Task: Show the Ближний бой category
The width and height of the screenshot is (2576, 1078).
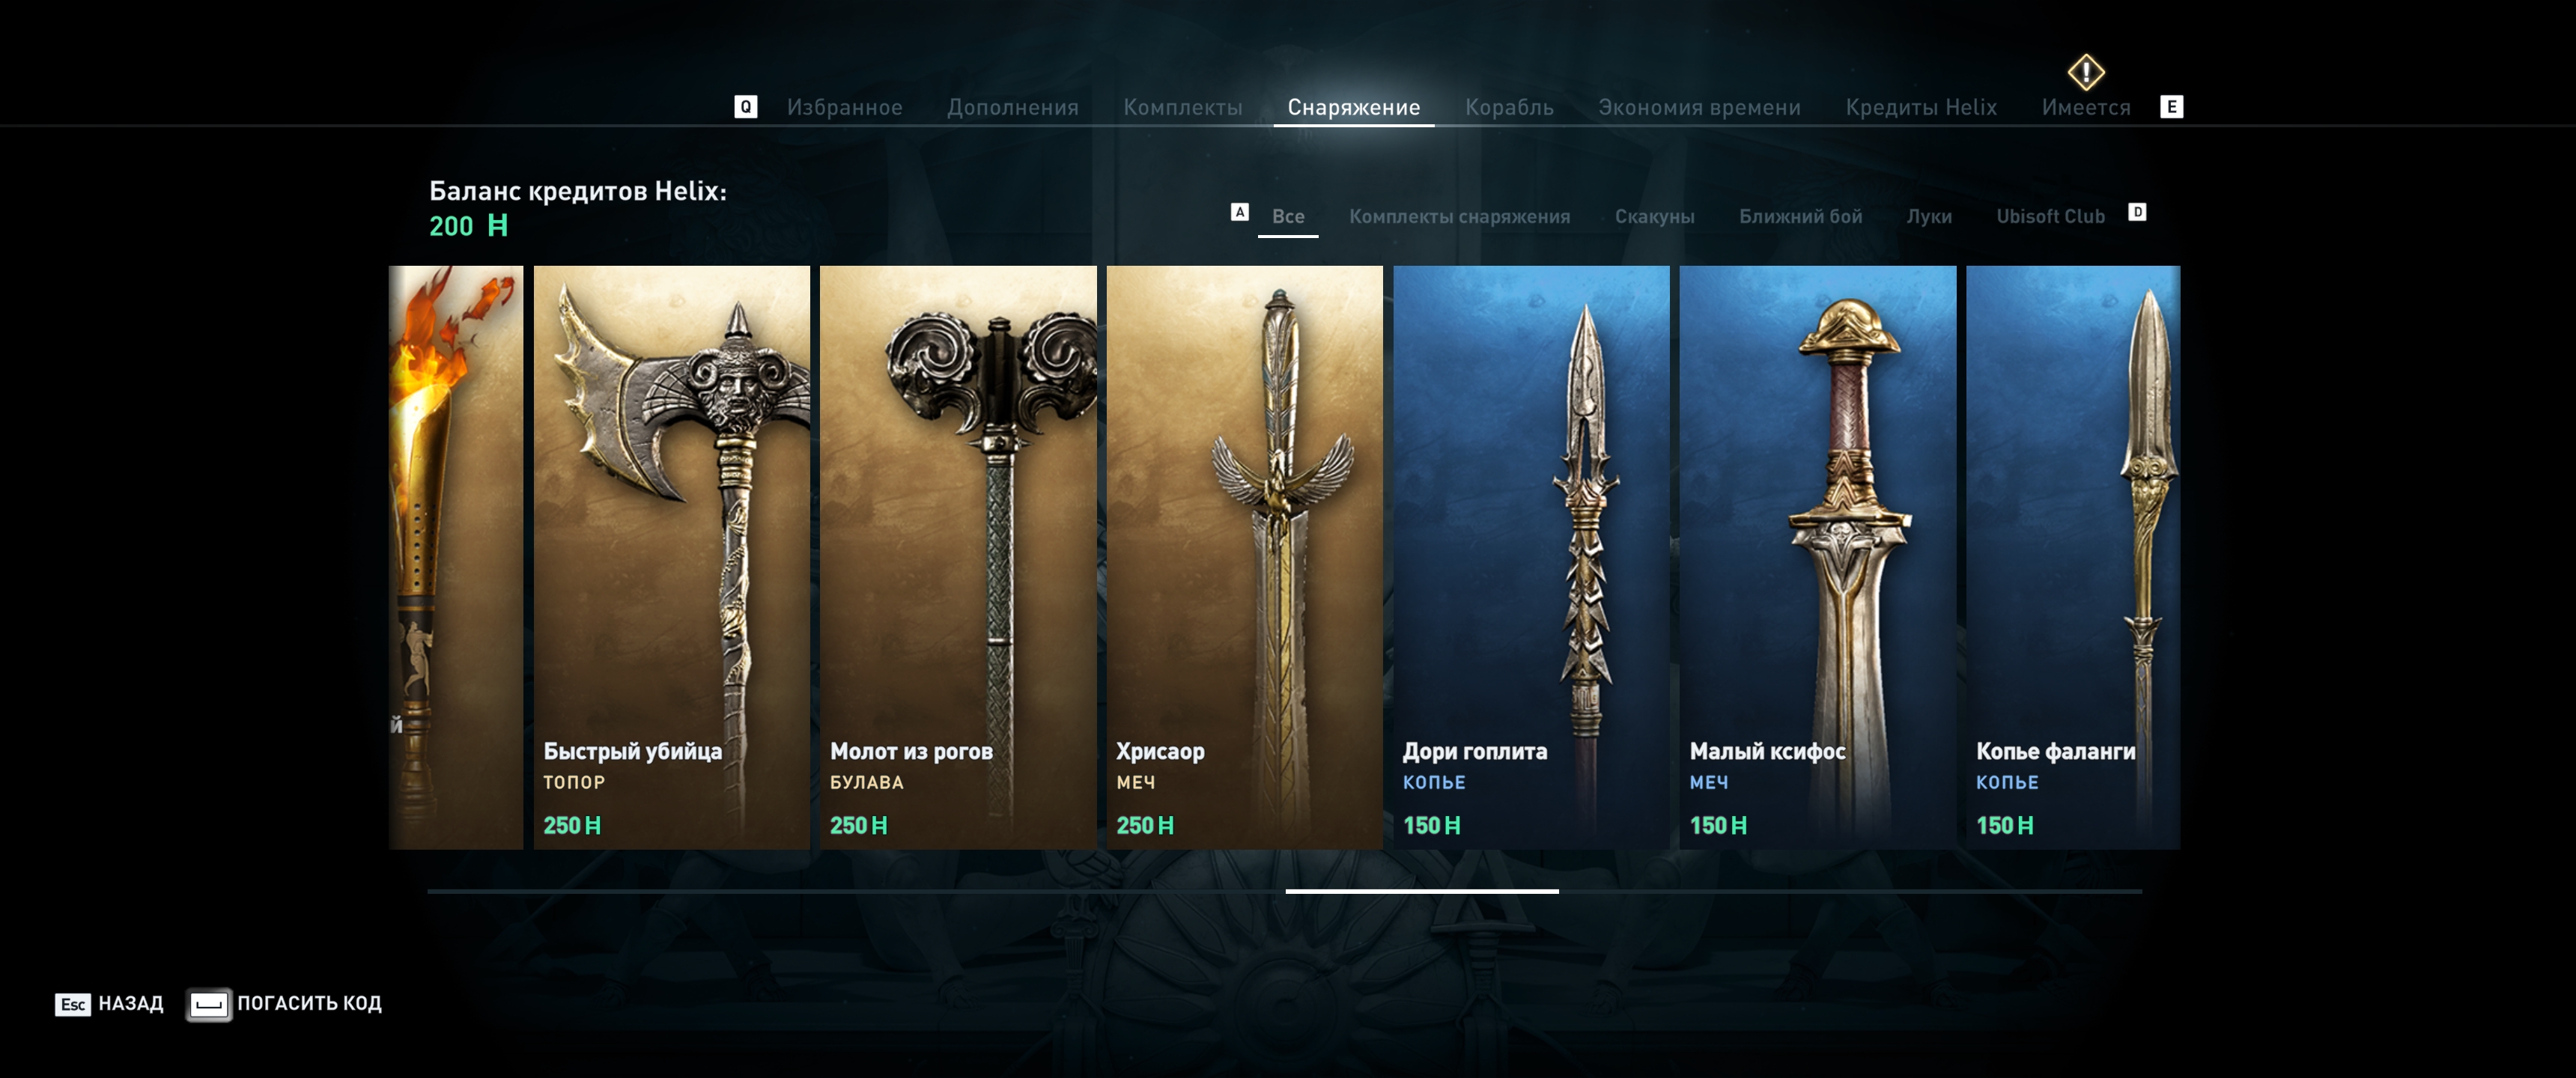Action: coord(1800,216)
